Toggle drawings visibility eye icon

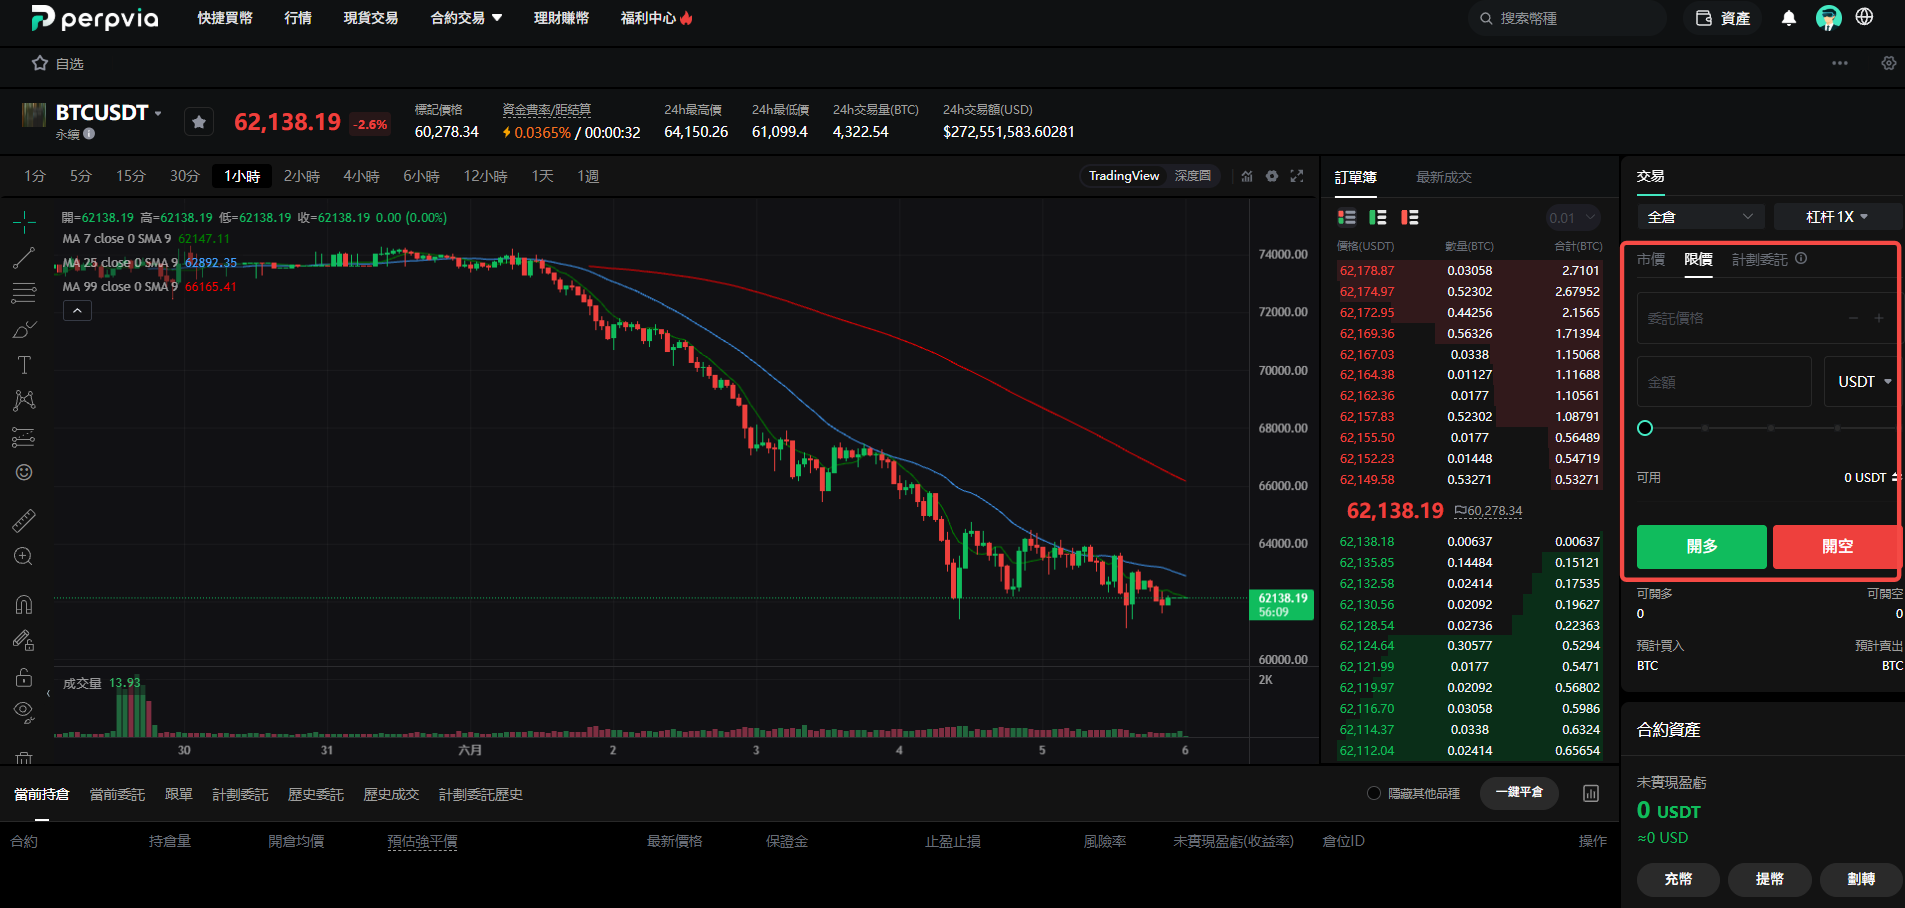[24, 712]
